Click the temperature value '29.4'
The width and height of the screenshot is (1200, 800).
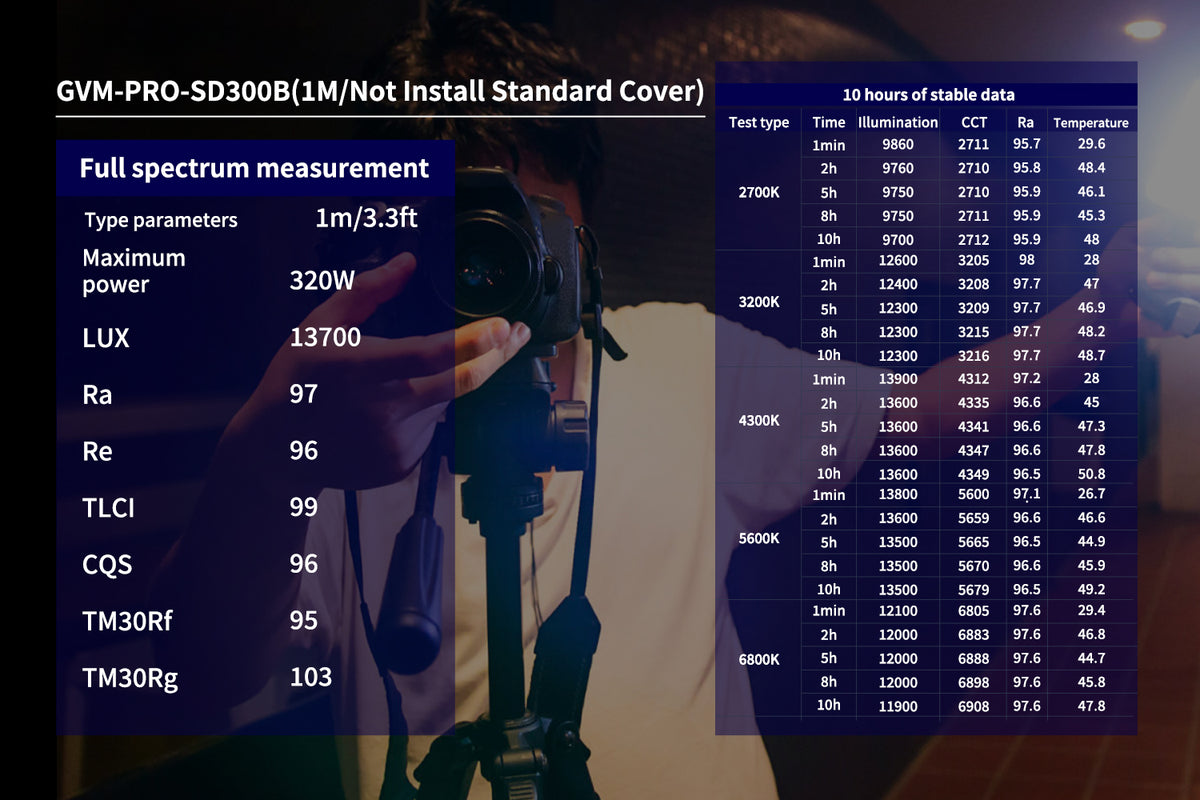click(1091, 610)
